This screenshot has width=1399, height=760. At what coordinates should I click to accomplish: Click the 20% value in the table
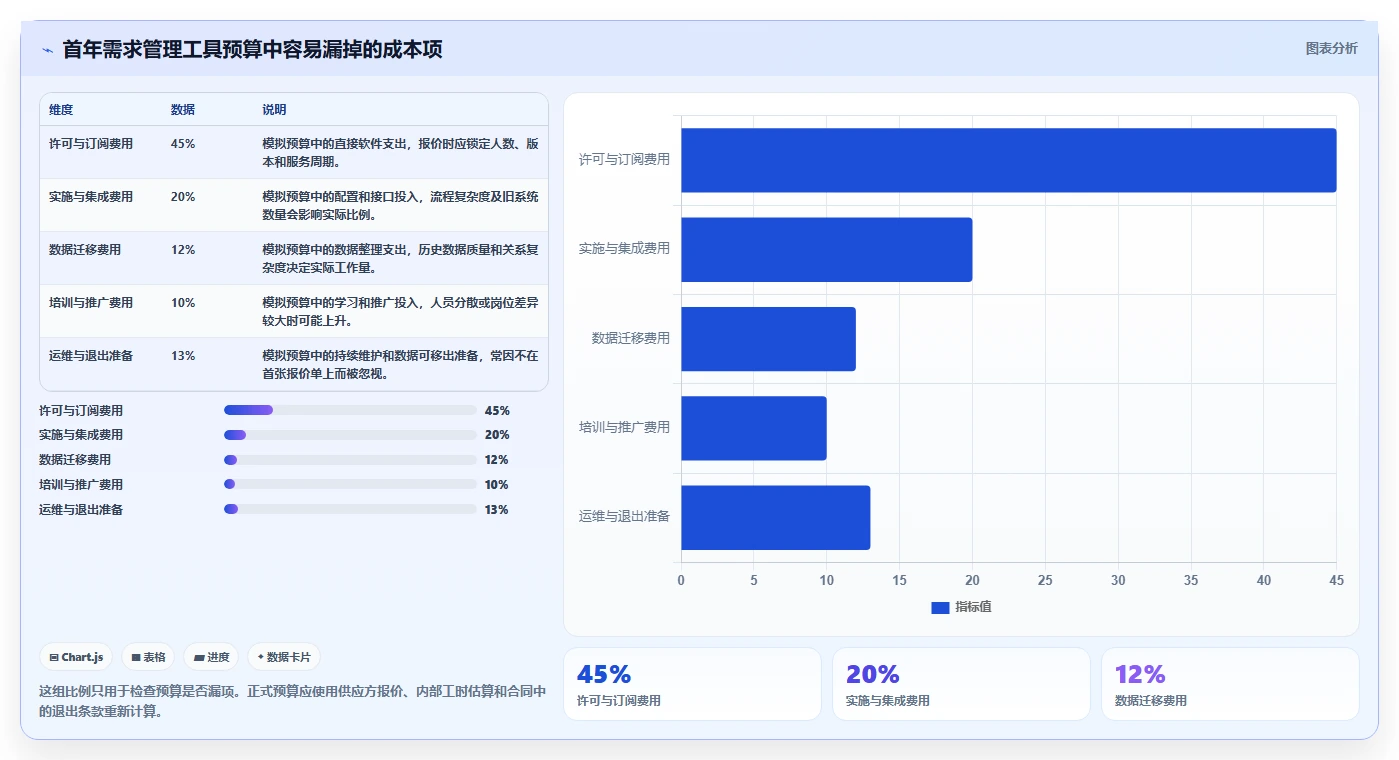coord(183,196)
